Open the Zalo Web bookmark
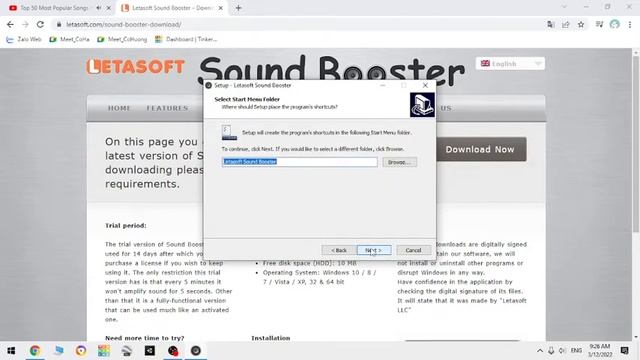The width and height of the screenshot is (640, 360). point(24,39)
